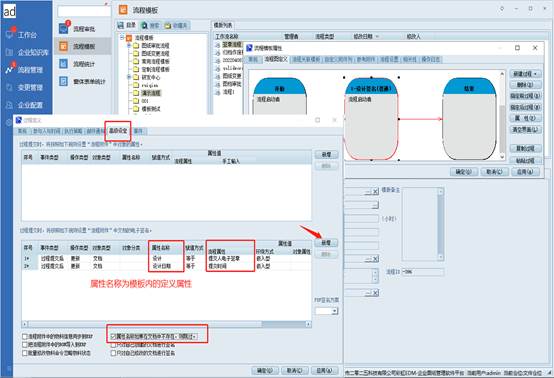Click the 新建过程 button in the properties window
Viewport: 554px width, 378px height.
point(525,74)
